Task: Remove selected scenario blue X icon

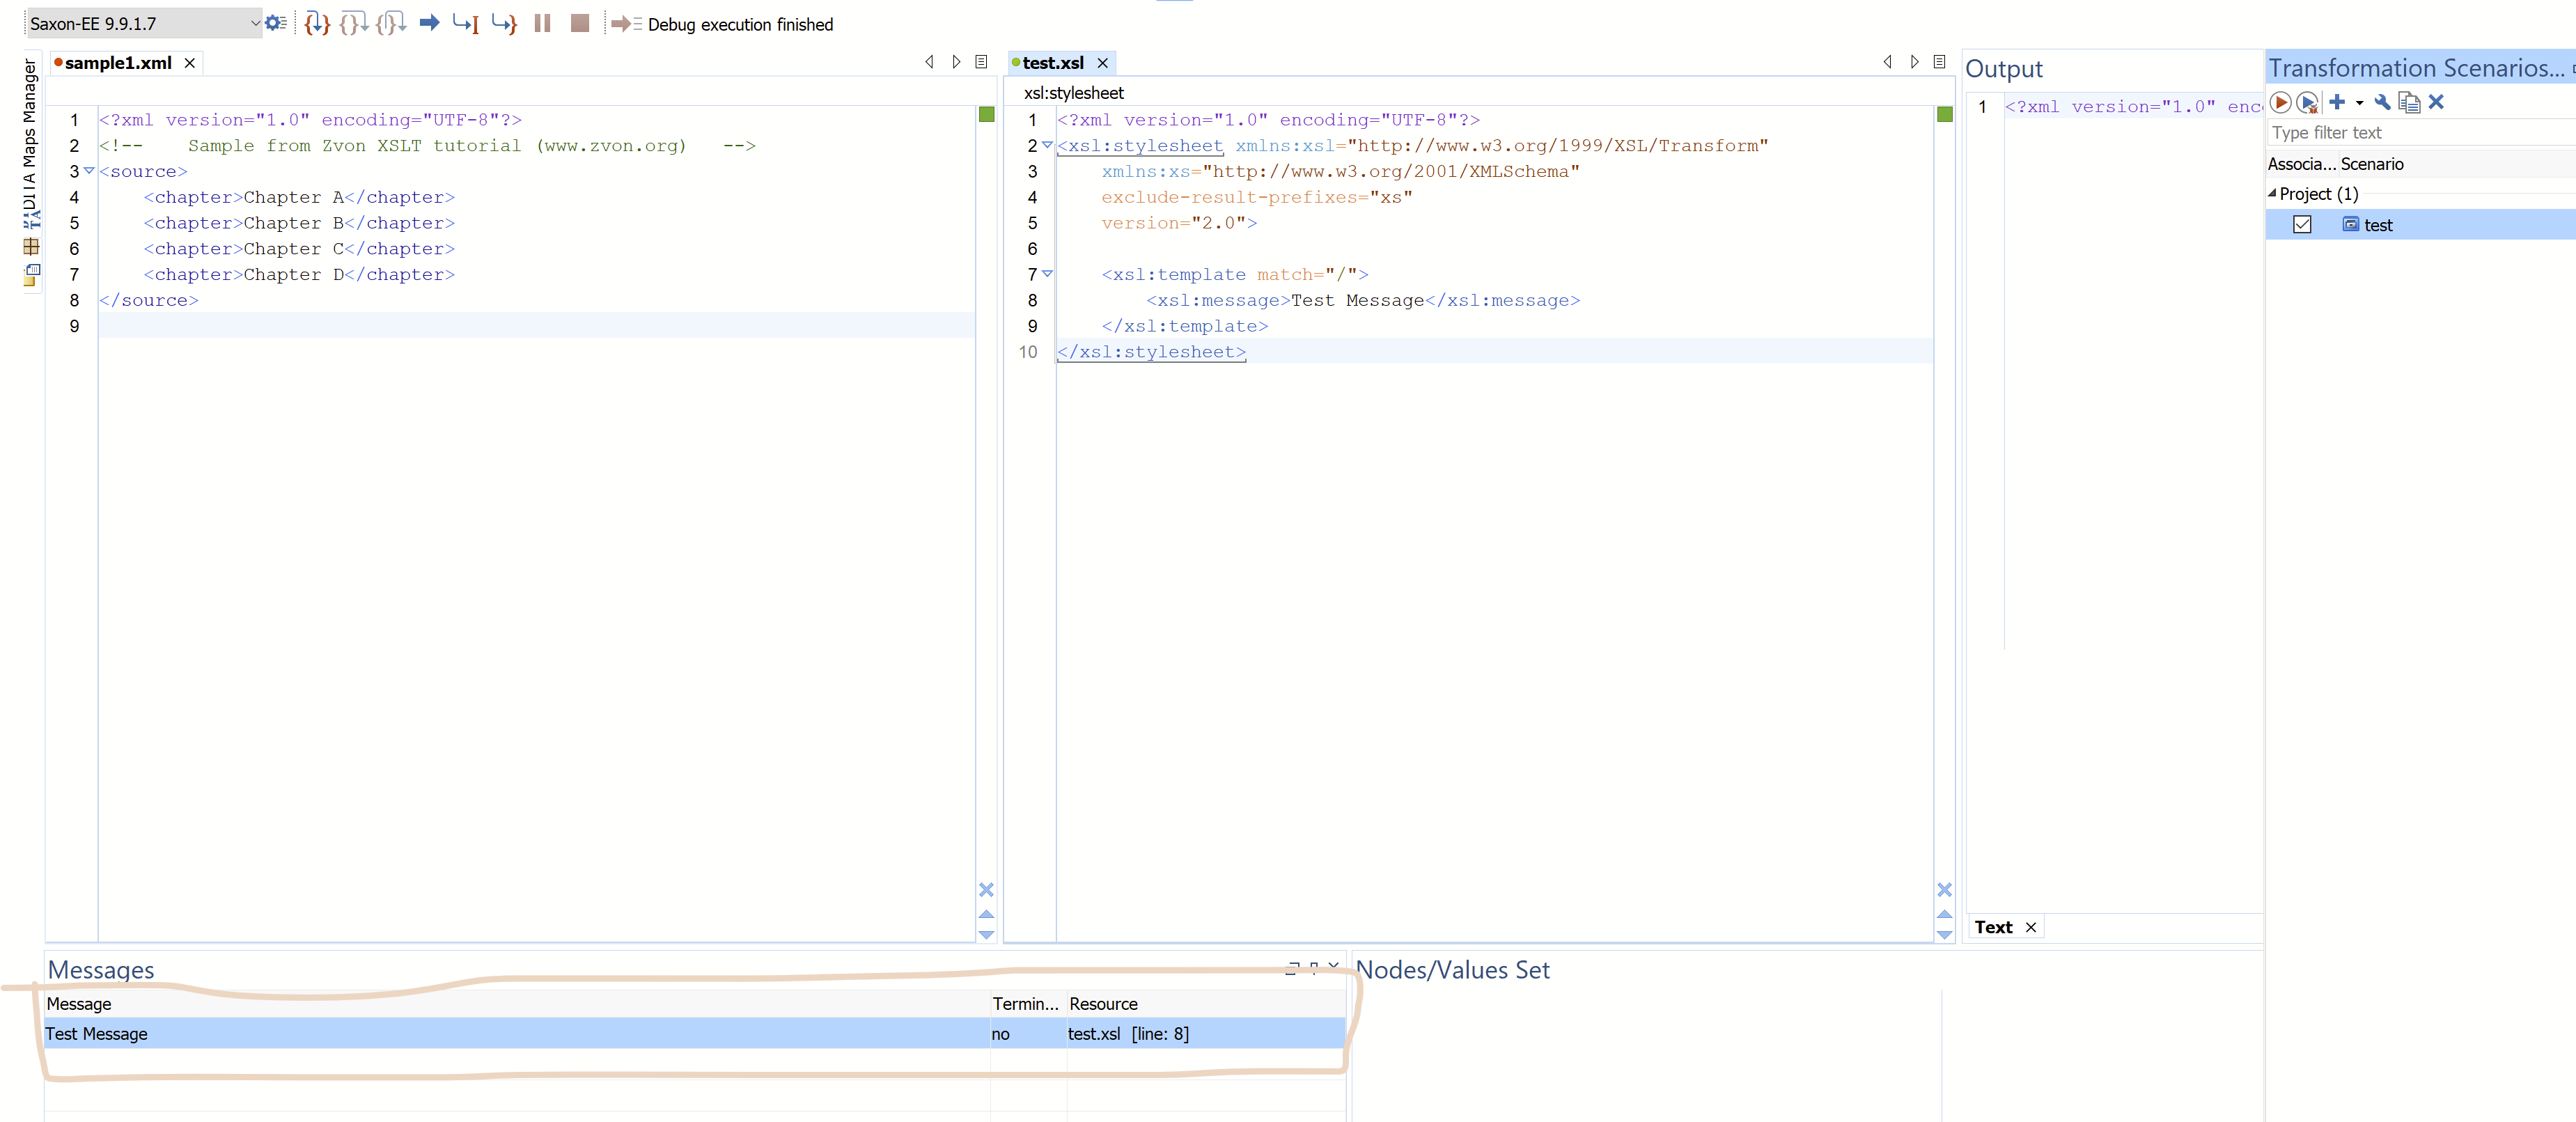Action: (x=2436, y=102)
